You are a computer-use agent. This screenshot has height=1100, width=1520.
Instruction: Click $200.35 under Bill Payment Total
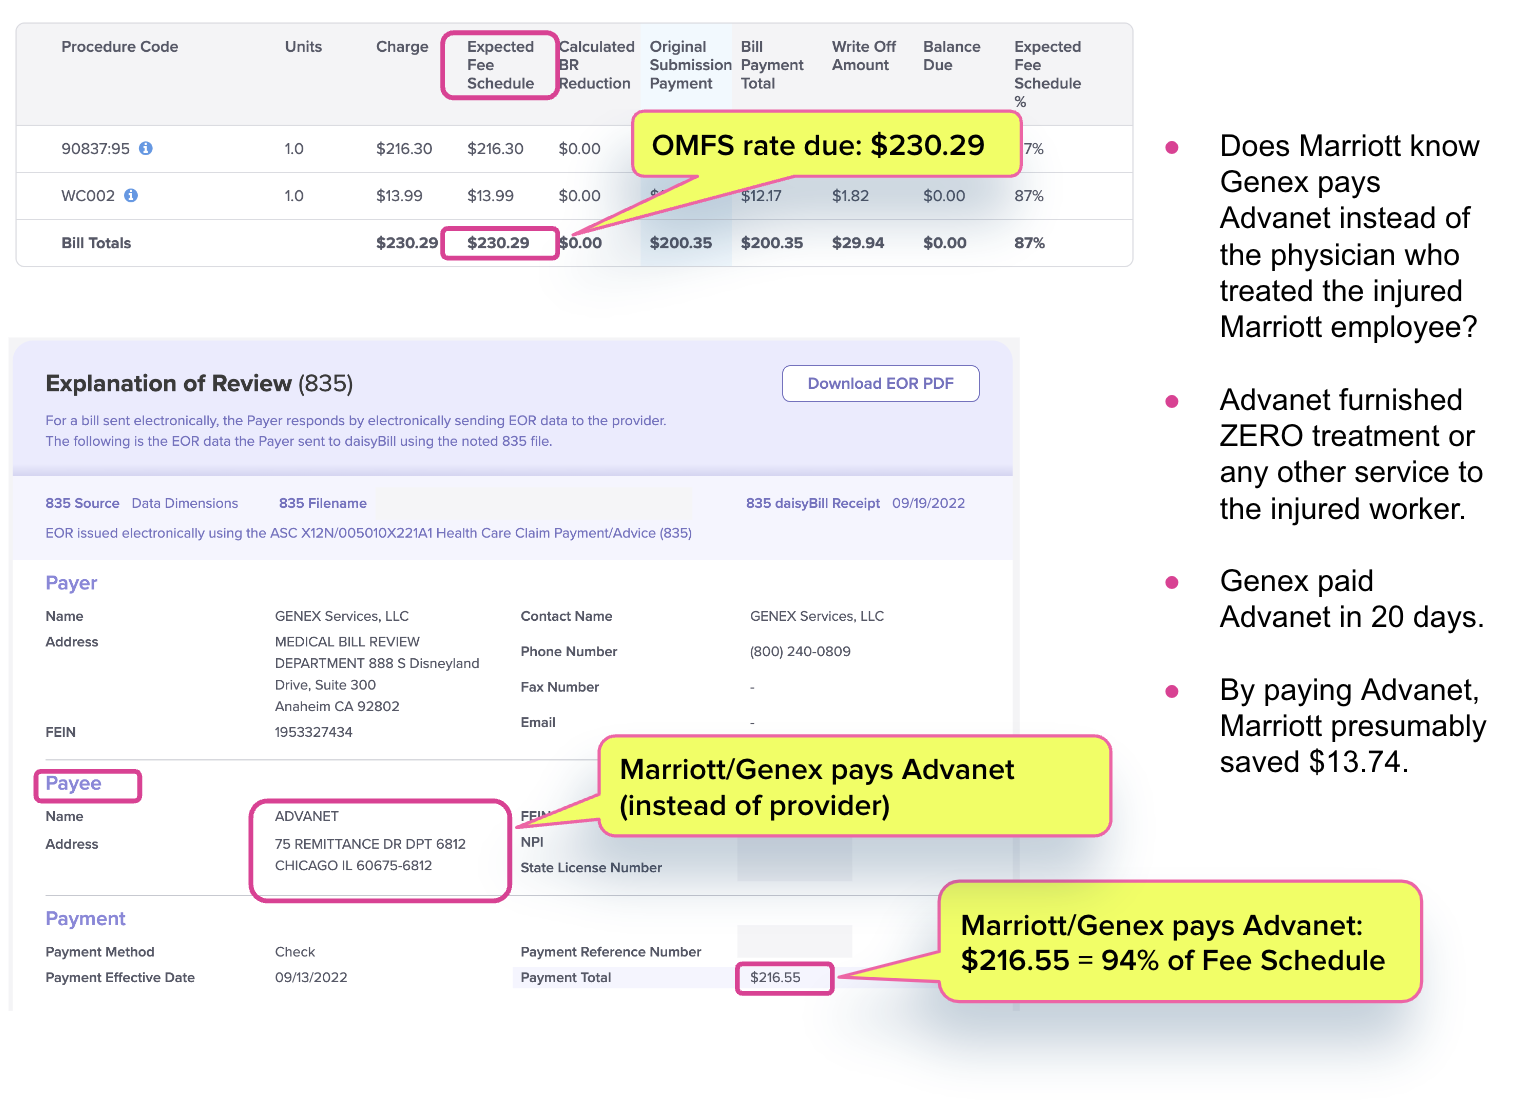pos(772,243)
